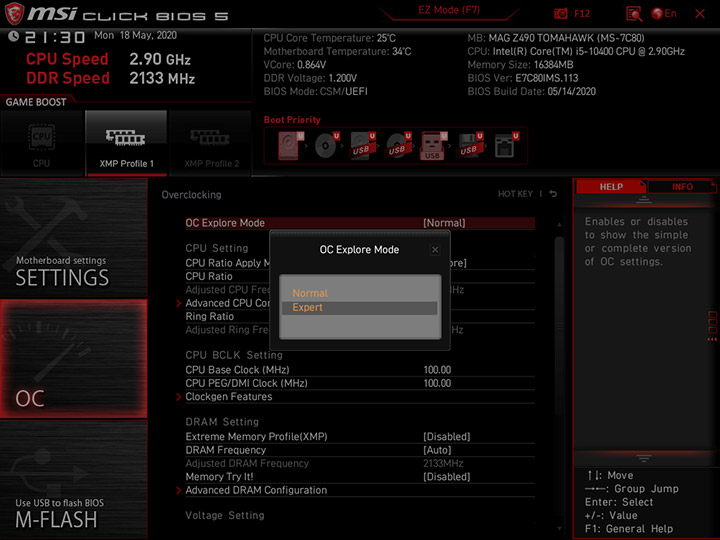Screen dimensions: 720x540
Task: Expand Advanced CPU Configuration submenu
Action: tap(227, 303)
